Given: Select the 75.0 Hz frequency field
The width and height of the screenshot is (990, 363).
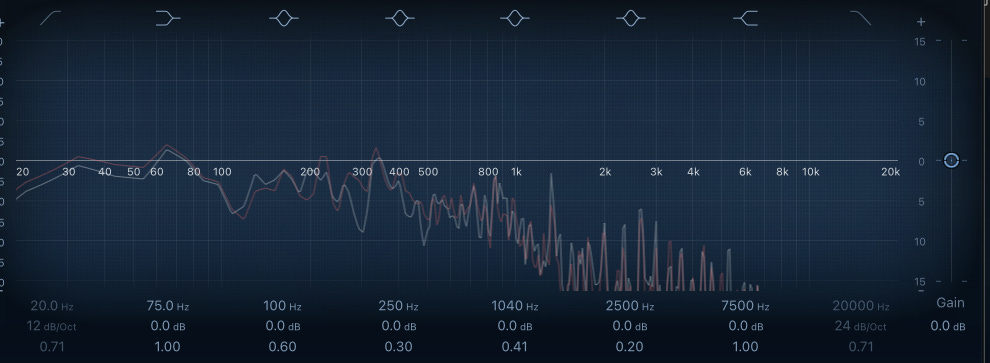Looking at the screenshot, I should (x=167, y=306).
